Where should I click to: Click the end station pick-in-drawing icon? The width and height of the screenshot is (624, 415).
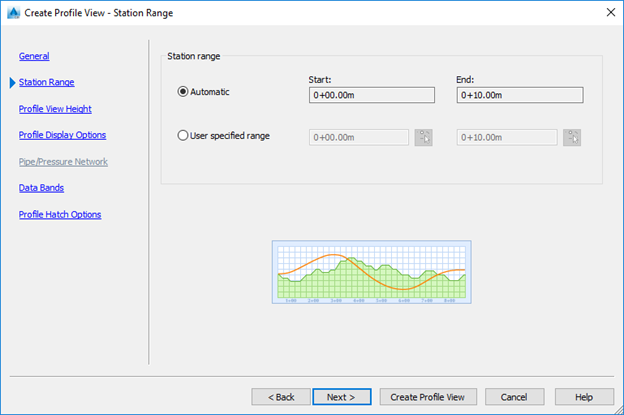pyautogui.click(x=571, y=137)
